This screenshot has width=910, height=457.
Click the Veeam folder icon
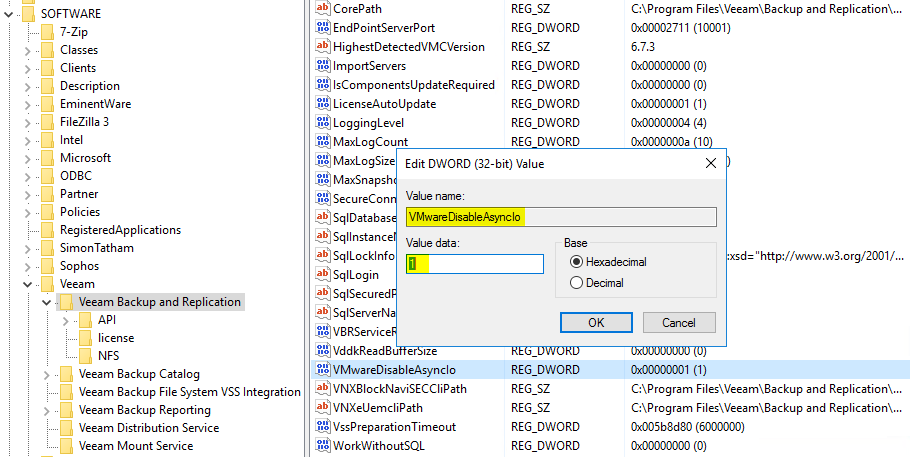click(47, 284)
